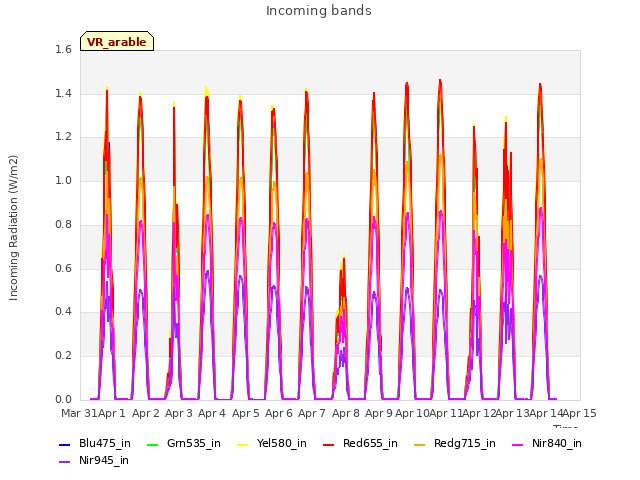Screen dimensions: 640x480
Task: Select the Redg715_in legend entry
Action: click(x=455, y=443)
